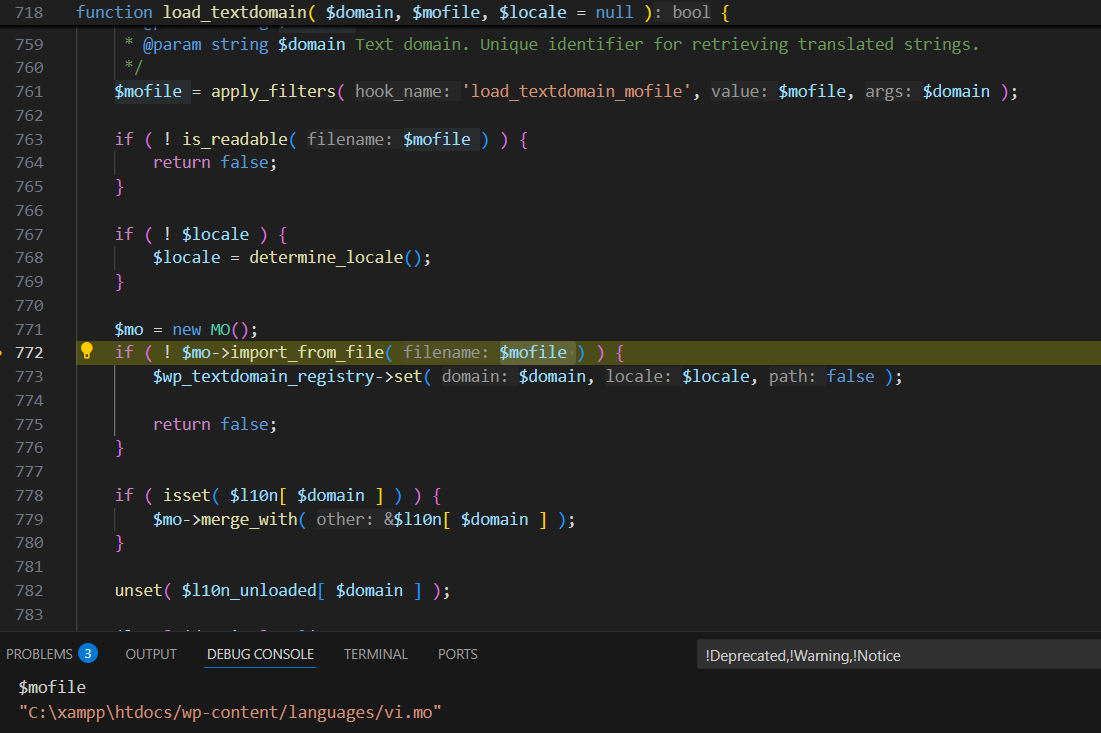Click the debug console filter input field
The width and height of the screenshot is (1101, 733).
pyautogui.click(x=899, y=655)
